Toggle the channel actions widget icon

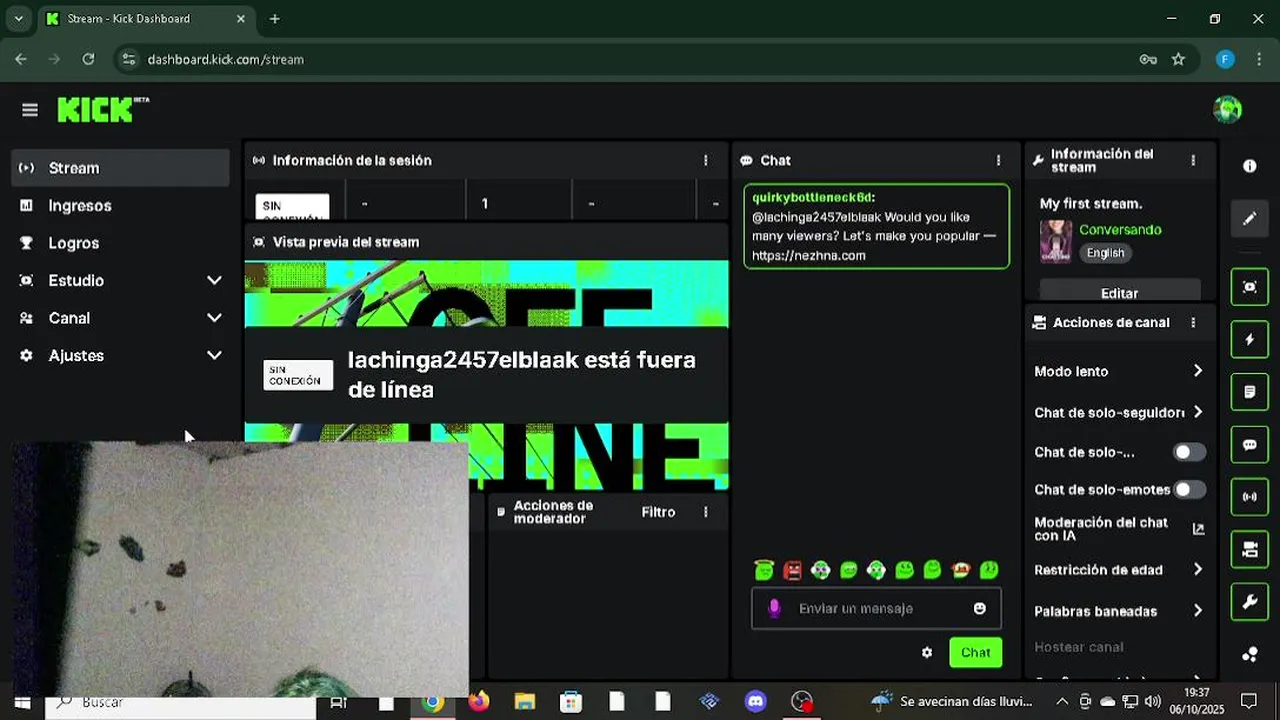pyautogui.click(x=1250, y=549)
